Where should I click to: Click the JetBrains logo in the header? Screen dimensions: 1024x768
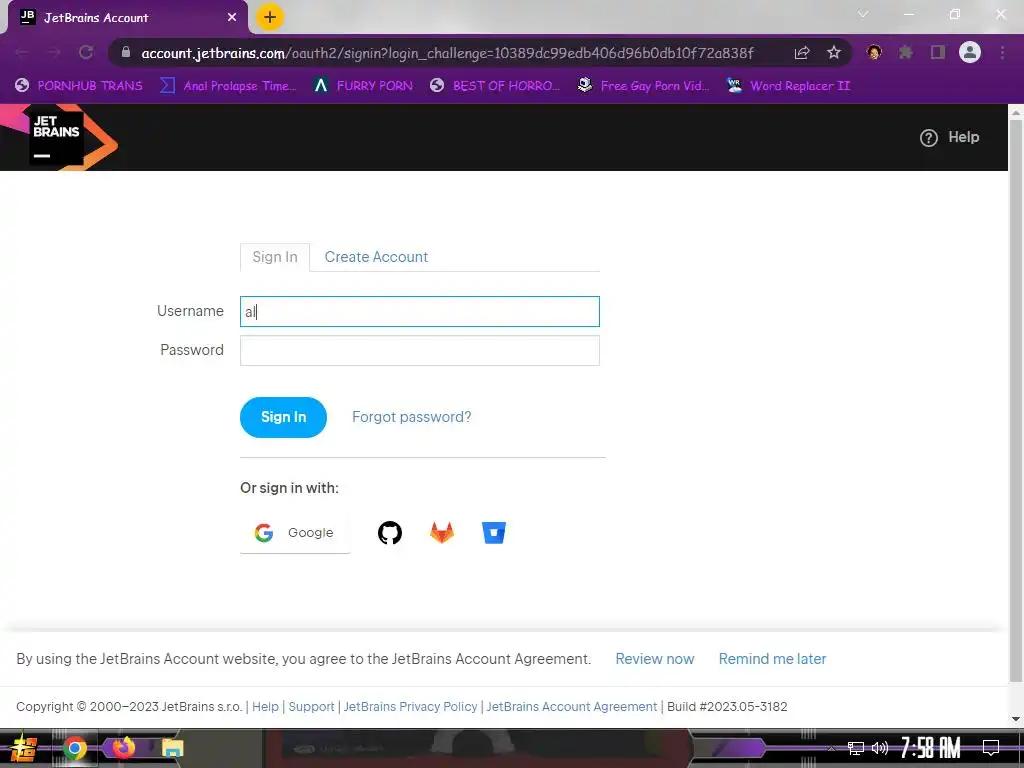[57, 138]
